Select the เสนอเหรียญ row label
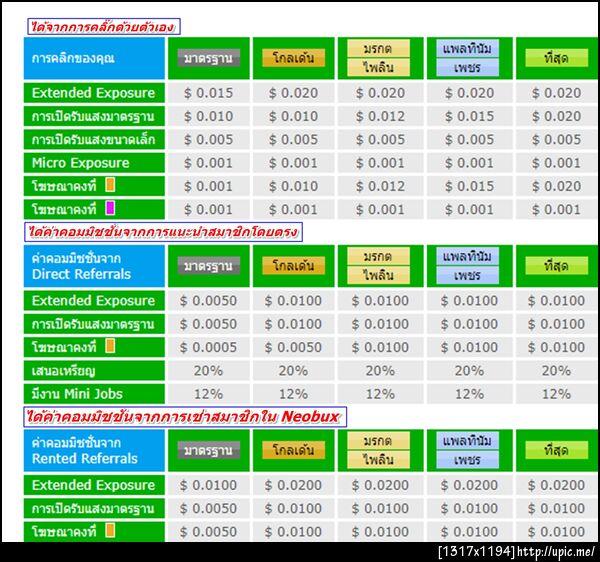Screen dimensions: 600x562 pyautogui.click(x=94, y=371)
